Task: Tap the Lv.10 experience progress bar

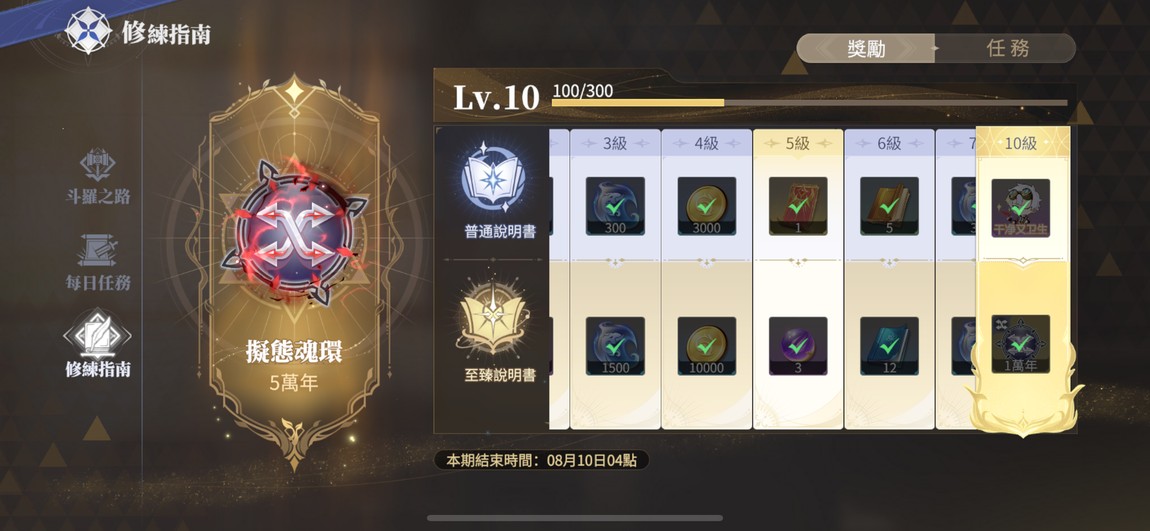Action: (809, 103)
